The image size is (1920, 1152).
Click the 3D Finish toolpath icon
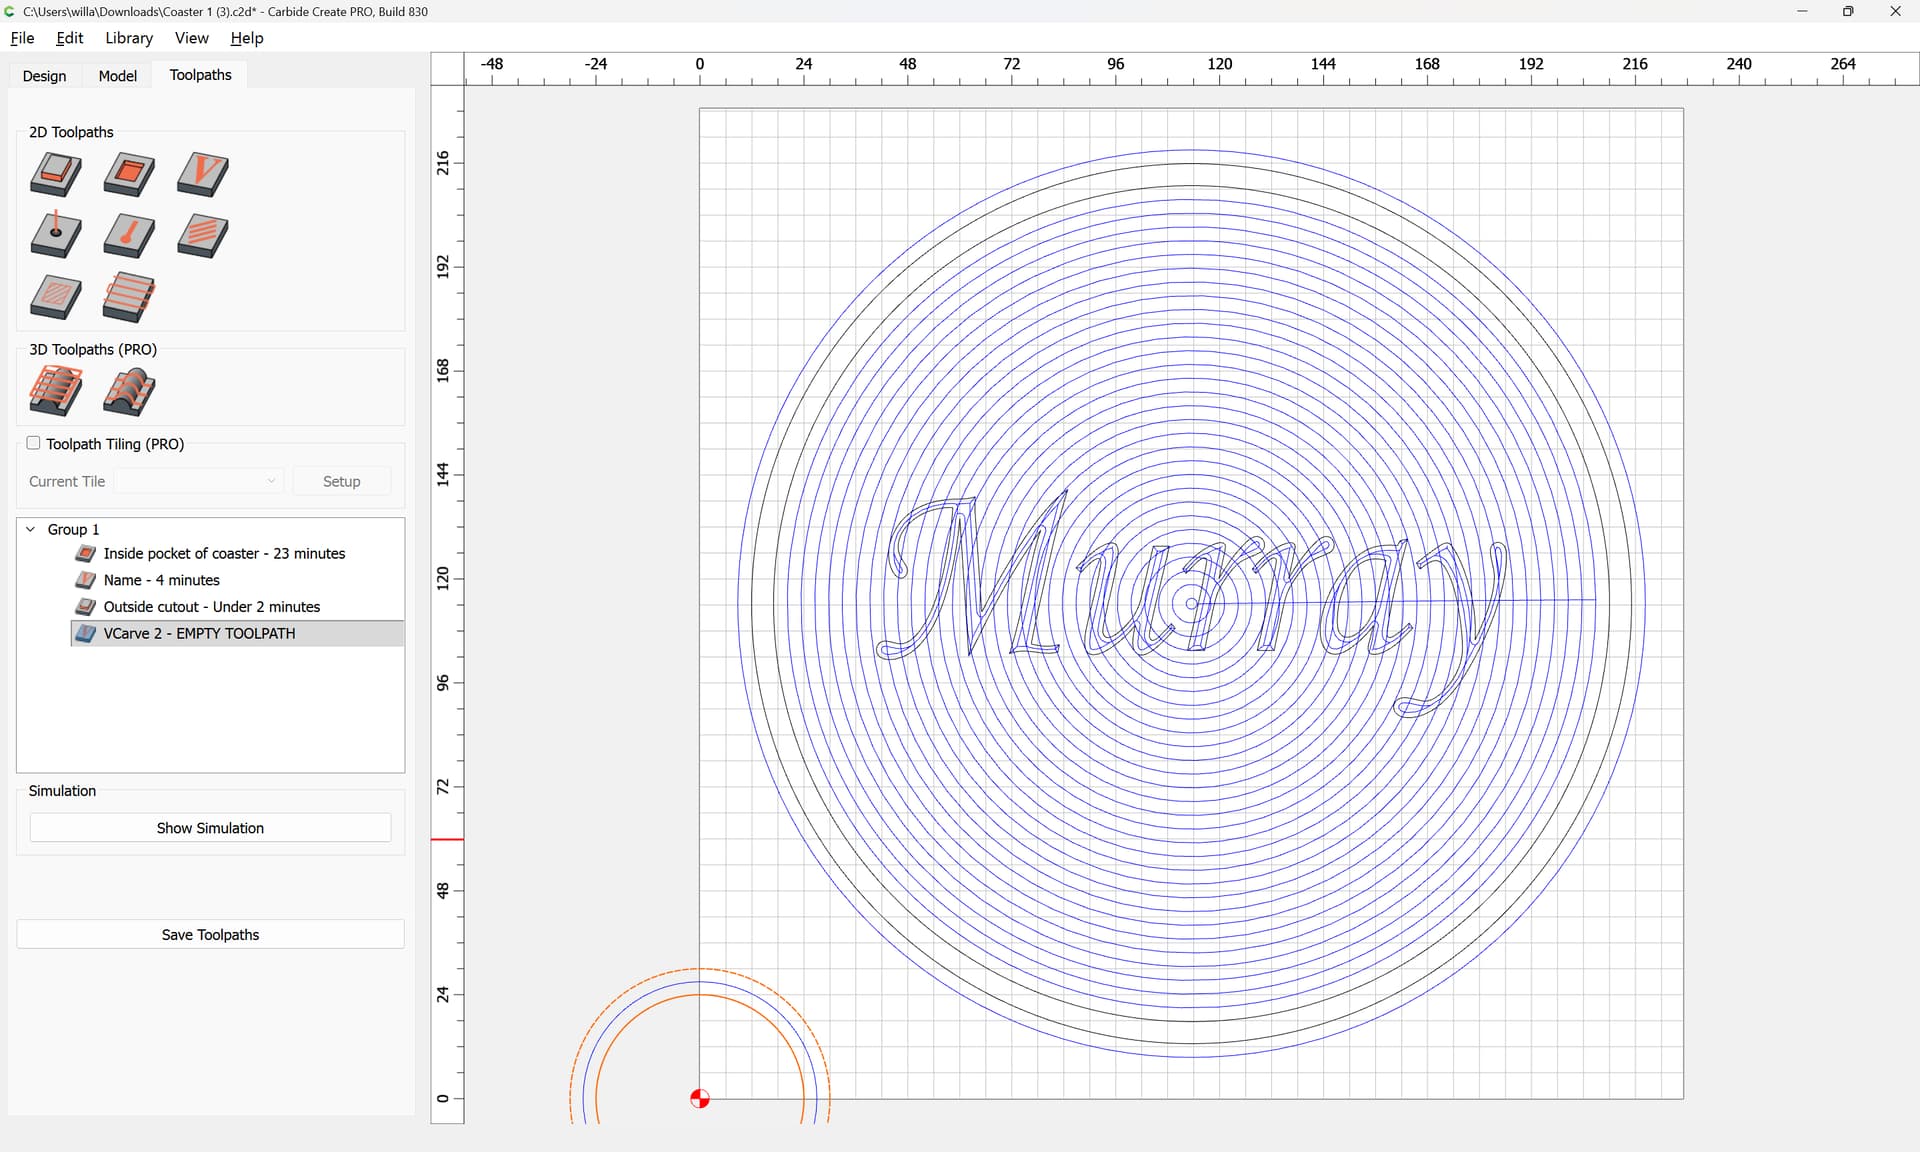pyautogui.click(x=129, y=391)
